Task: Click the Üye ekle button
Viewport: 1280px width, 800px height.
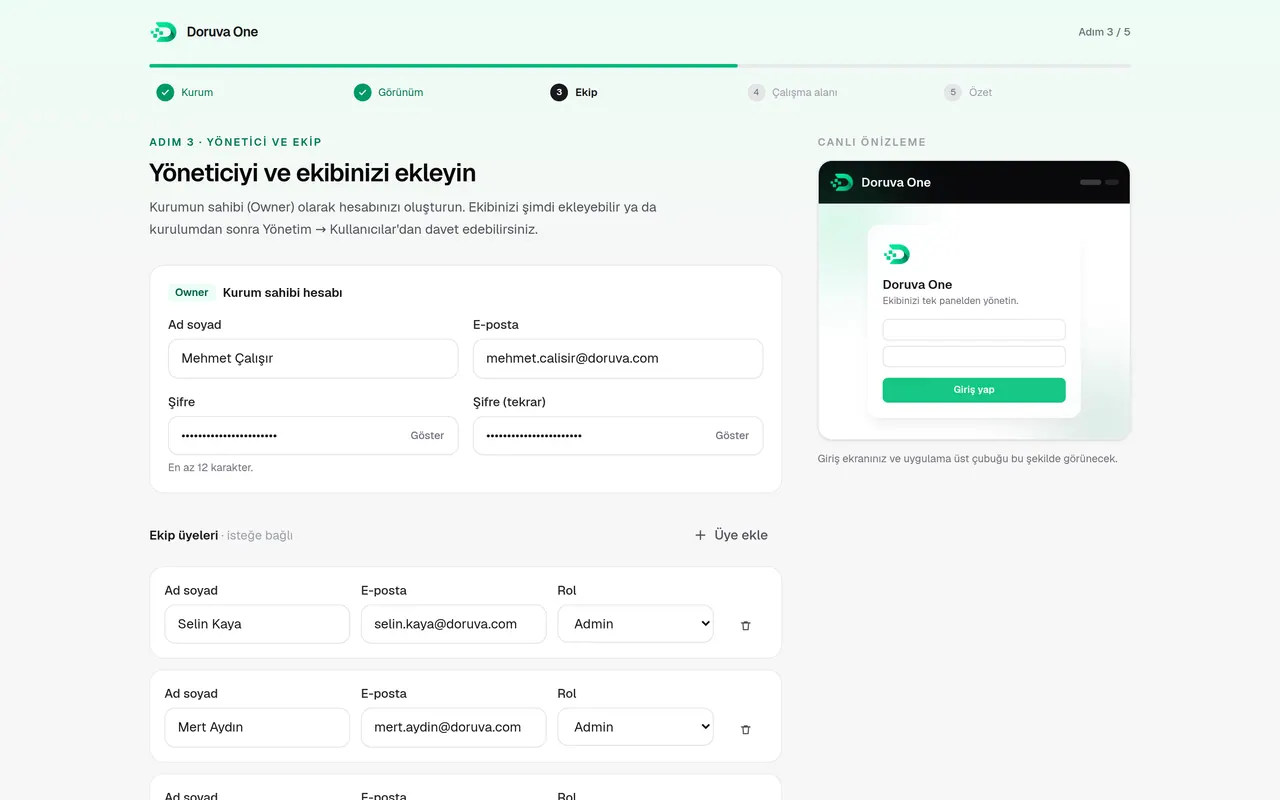Action: [x=731, y=535]
